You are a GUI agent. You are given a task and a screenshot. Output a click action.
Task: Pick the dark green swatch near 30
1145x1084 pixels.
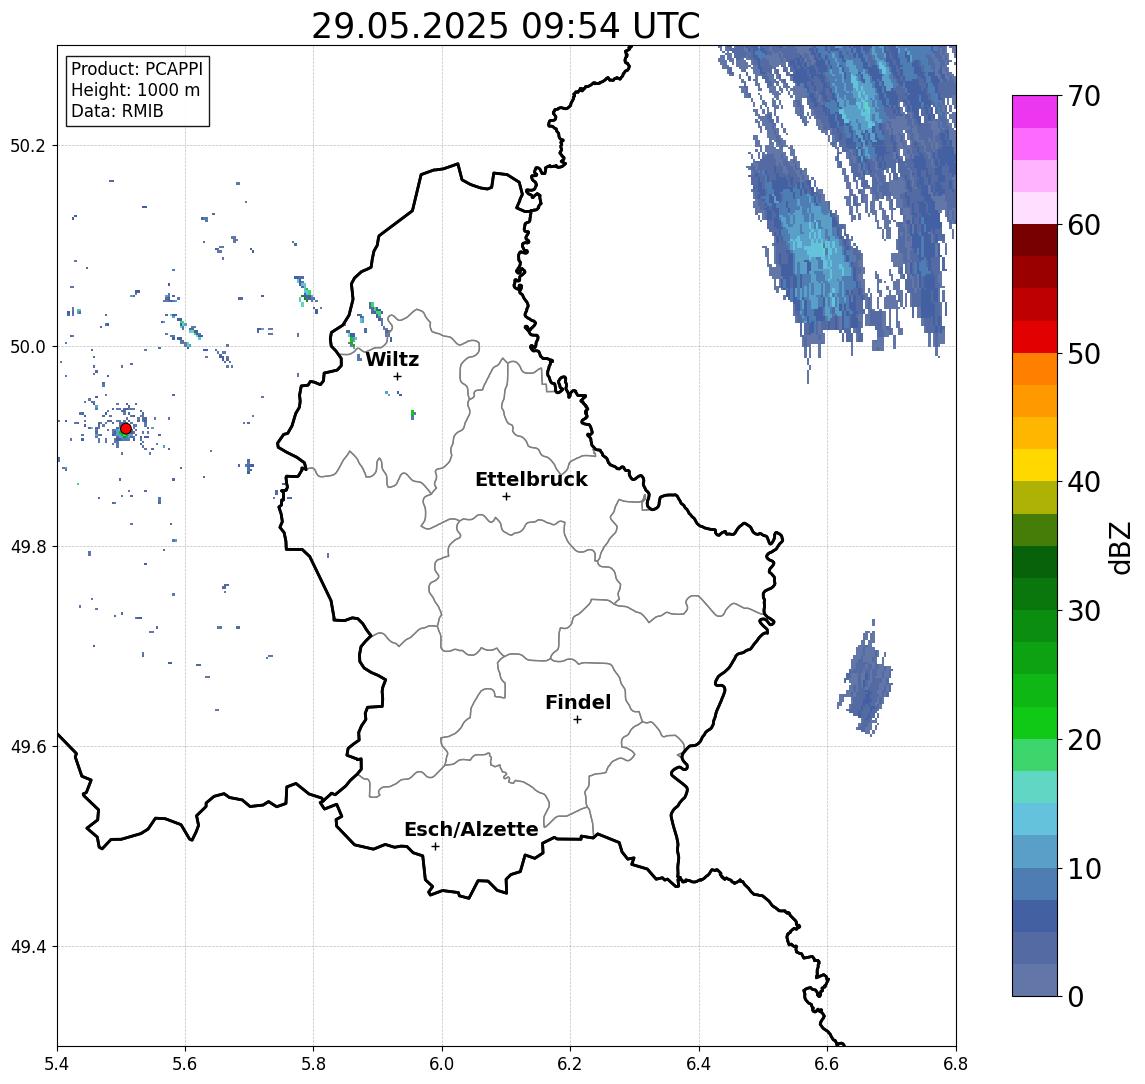[1035, 594]
